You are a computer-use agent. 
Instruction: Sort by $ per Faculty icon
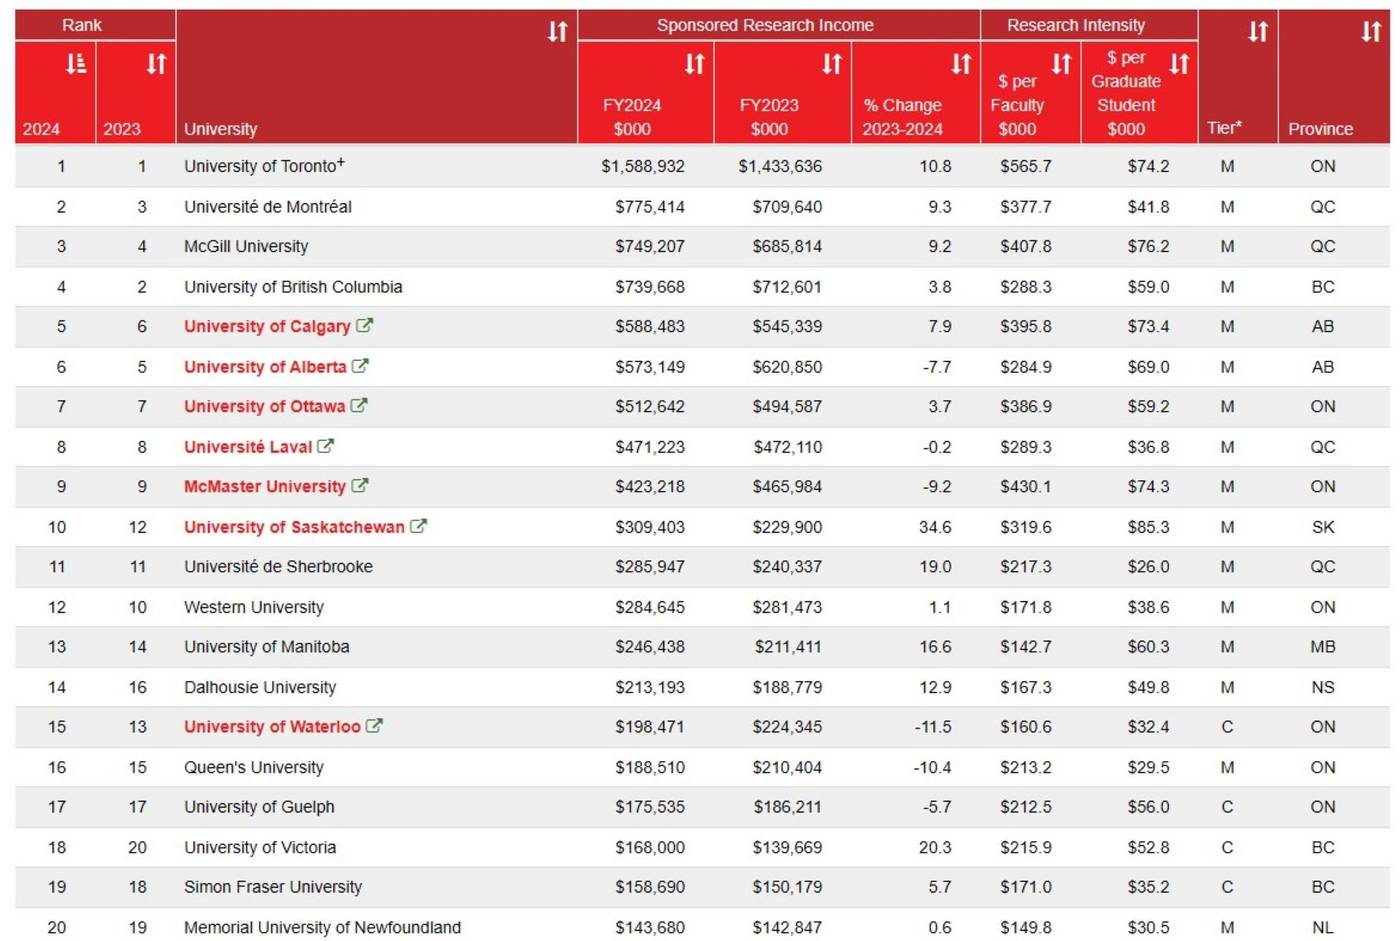(x=1061, y=64)
